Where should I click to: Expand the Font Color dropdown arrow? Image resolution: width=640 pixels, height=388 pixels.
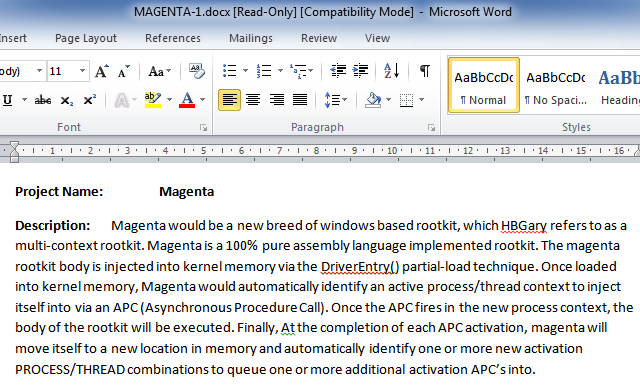click(202, 100)
